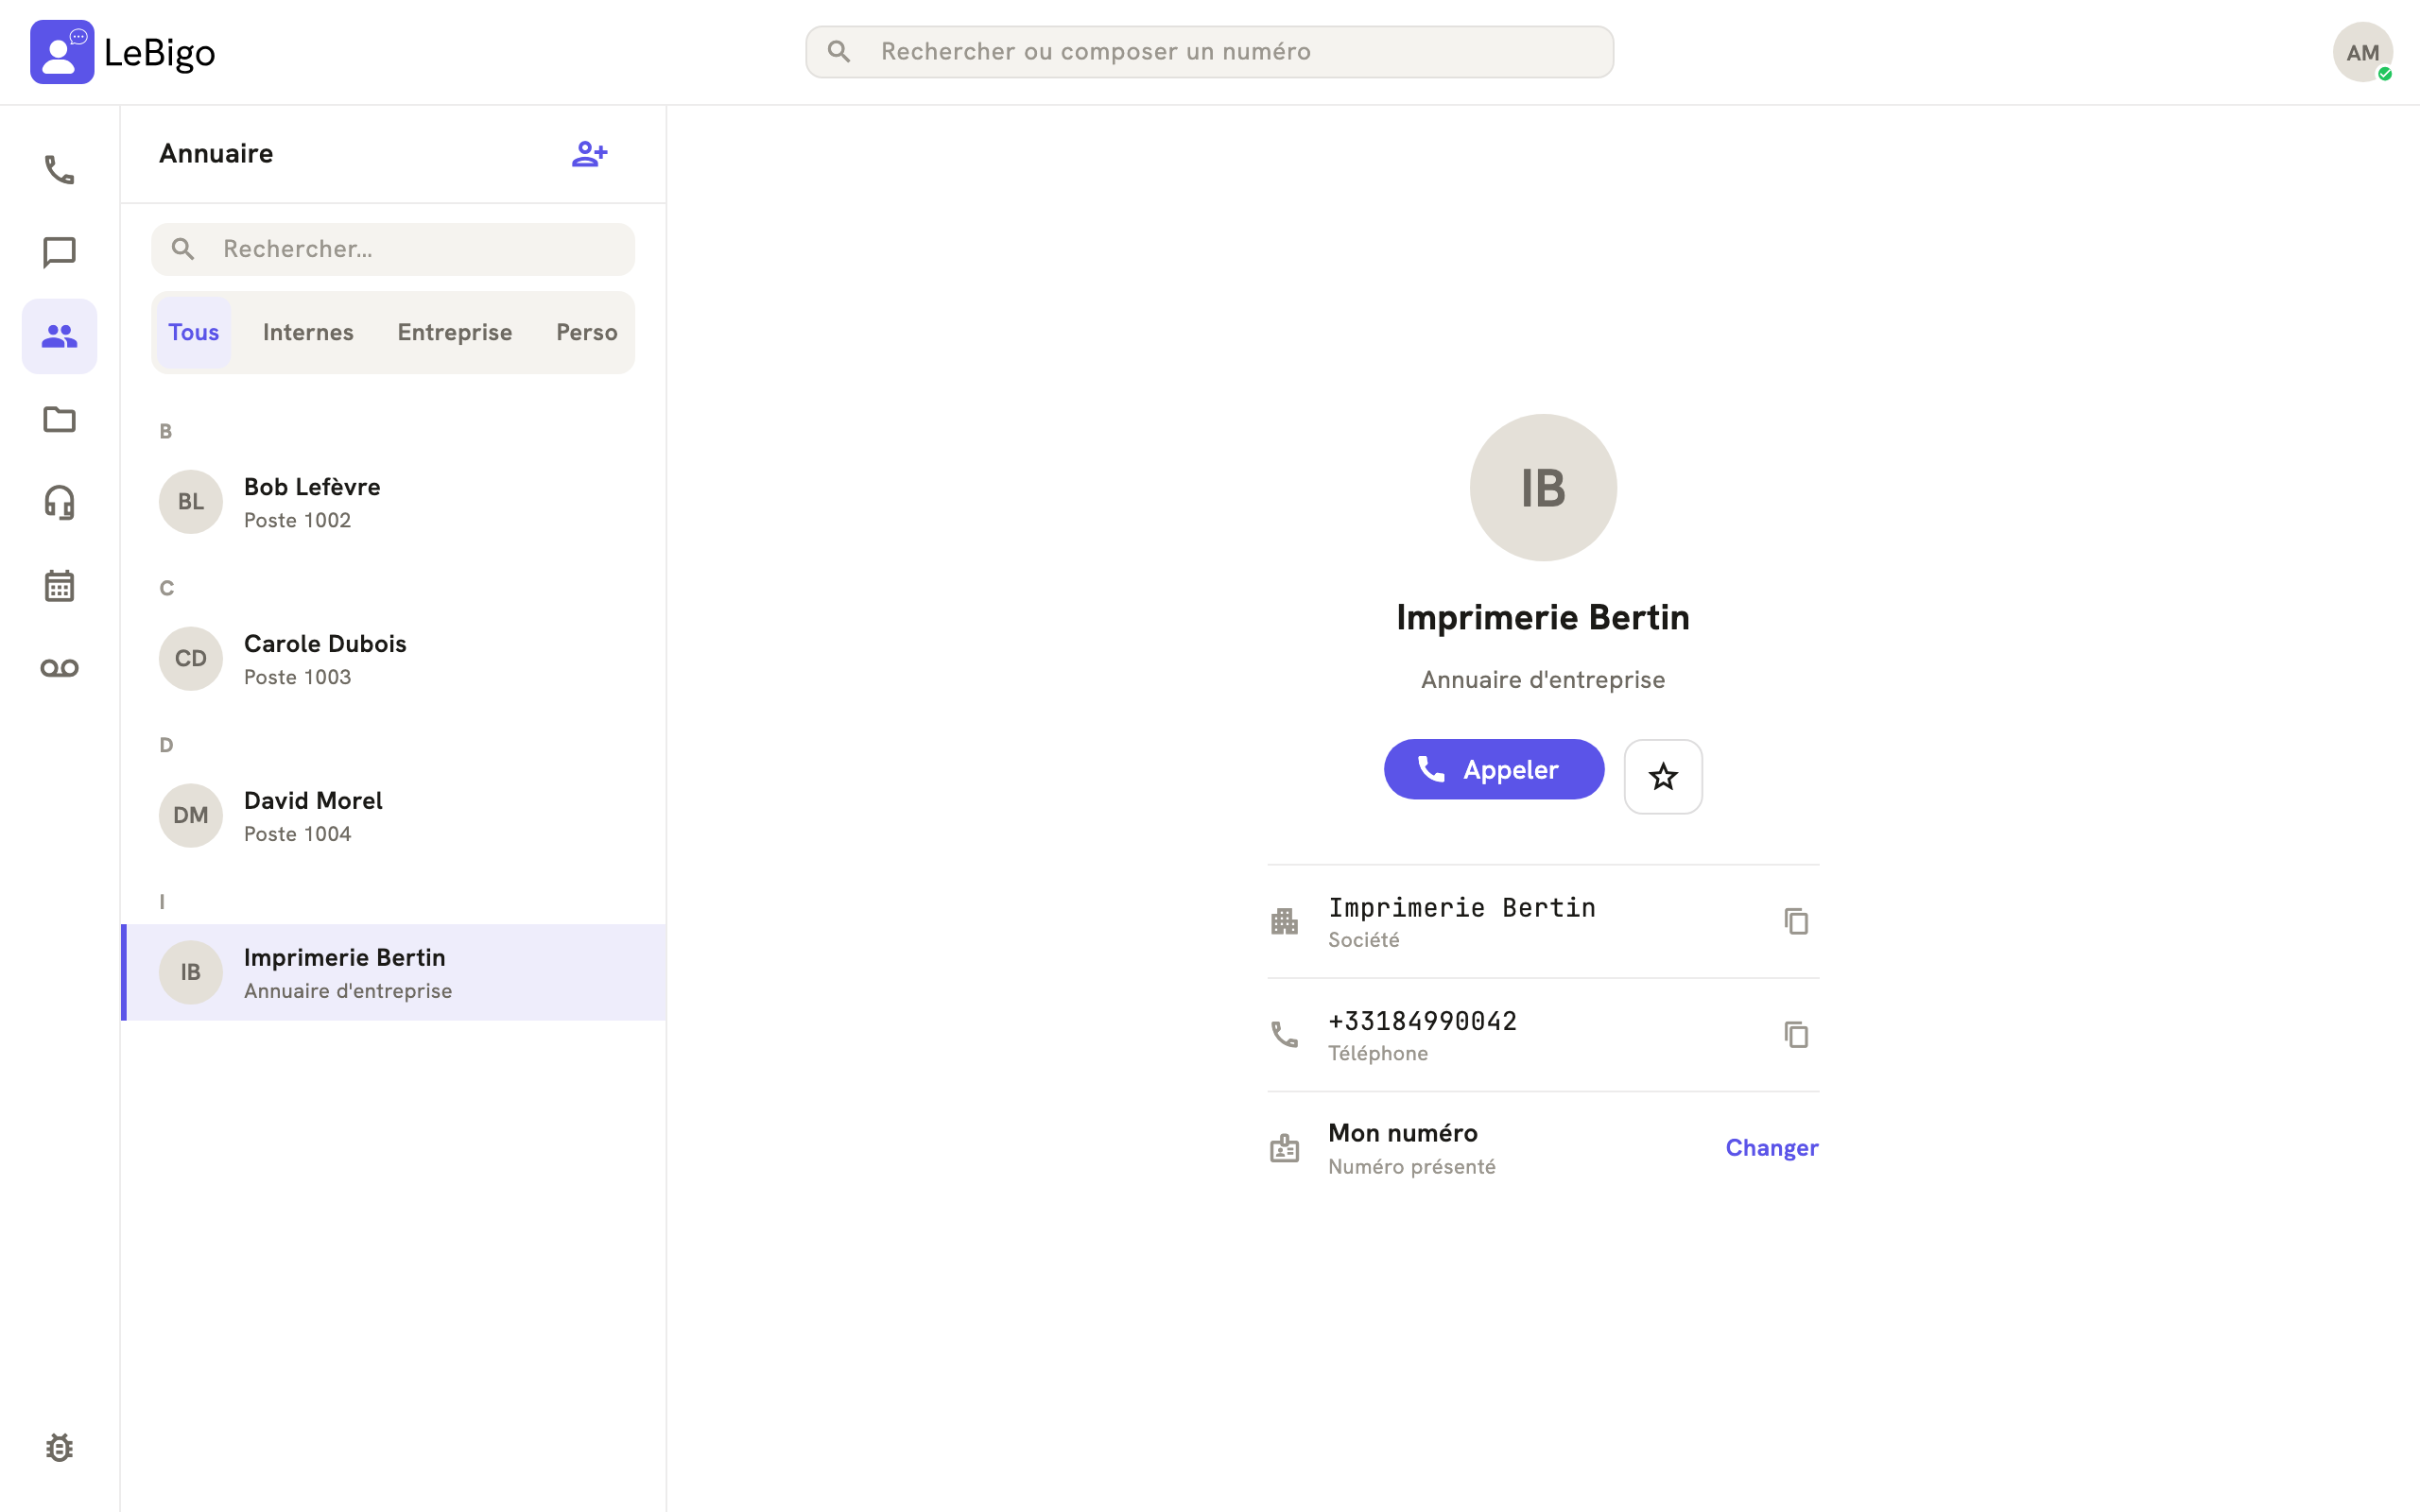Image resolution: width=2420 pixels, height=1512 pixels.
Task: Open the calendar icon in sidebar
Action: pyautogui.click(x=59, y=585)
